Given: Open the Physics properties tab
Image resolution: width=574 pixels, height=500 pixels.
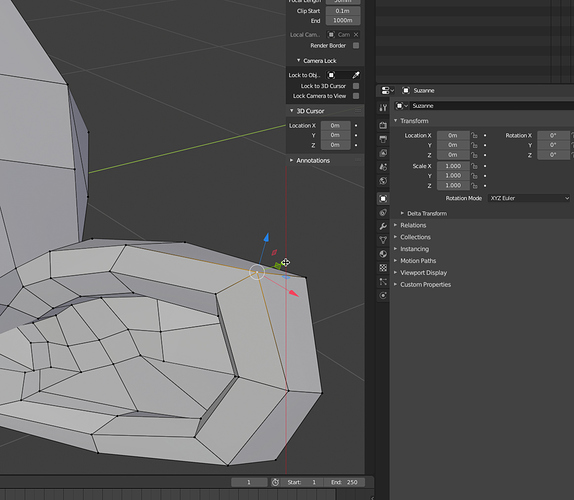Looking at the screenshot, I should click(x=383, y=296).
